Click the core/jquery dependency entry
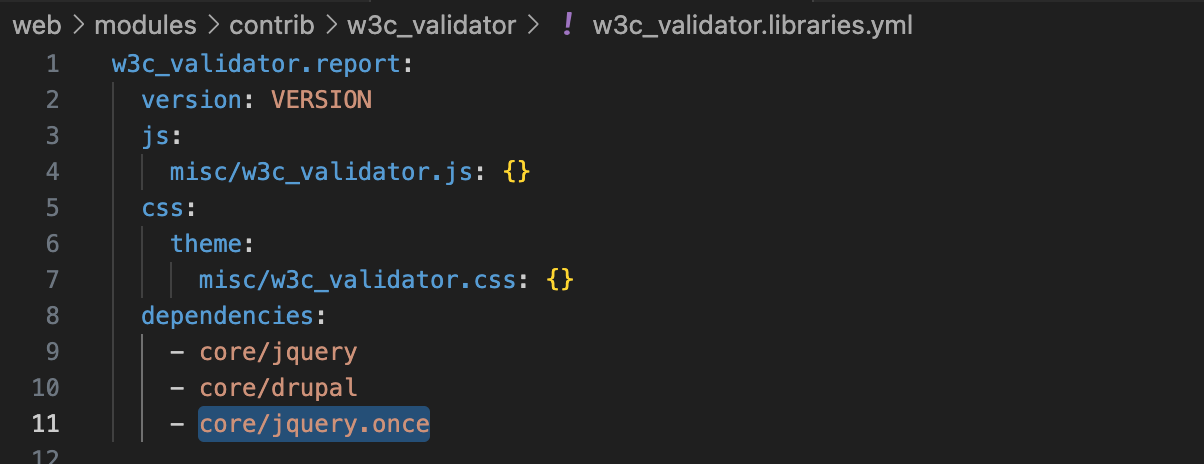The image size is (1204, 464). [278, 352]
